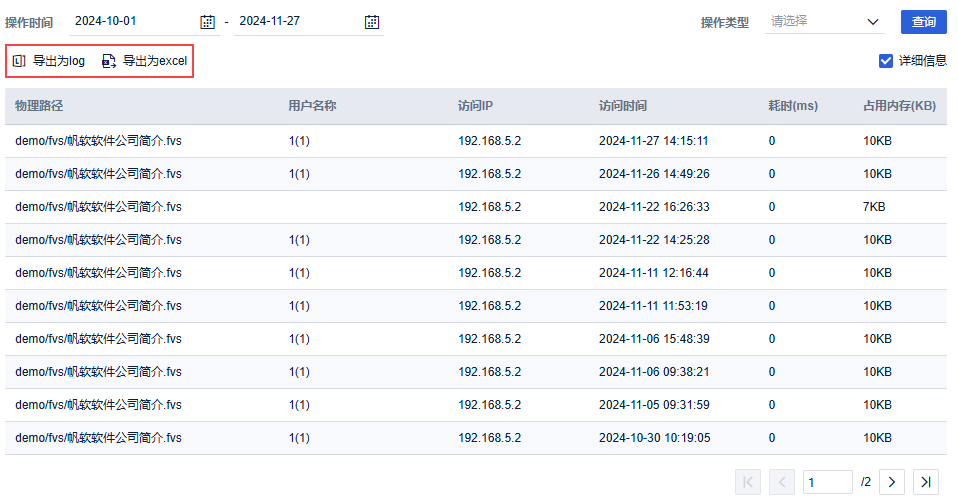Screen dimensions: 958x500
Task: Open the end date calendar icon
Action: [x=372, y=22]
